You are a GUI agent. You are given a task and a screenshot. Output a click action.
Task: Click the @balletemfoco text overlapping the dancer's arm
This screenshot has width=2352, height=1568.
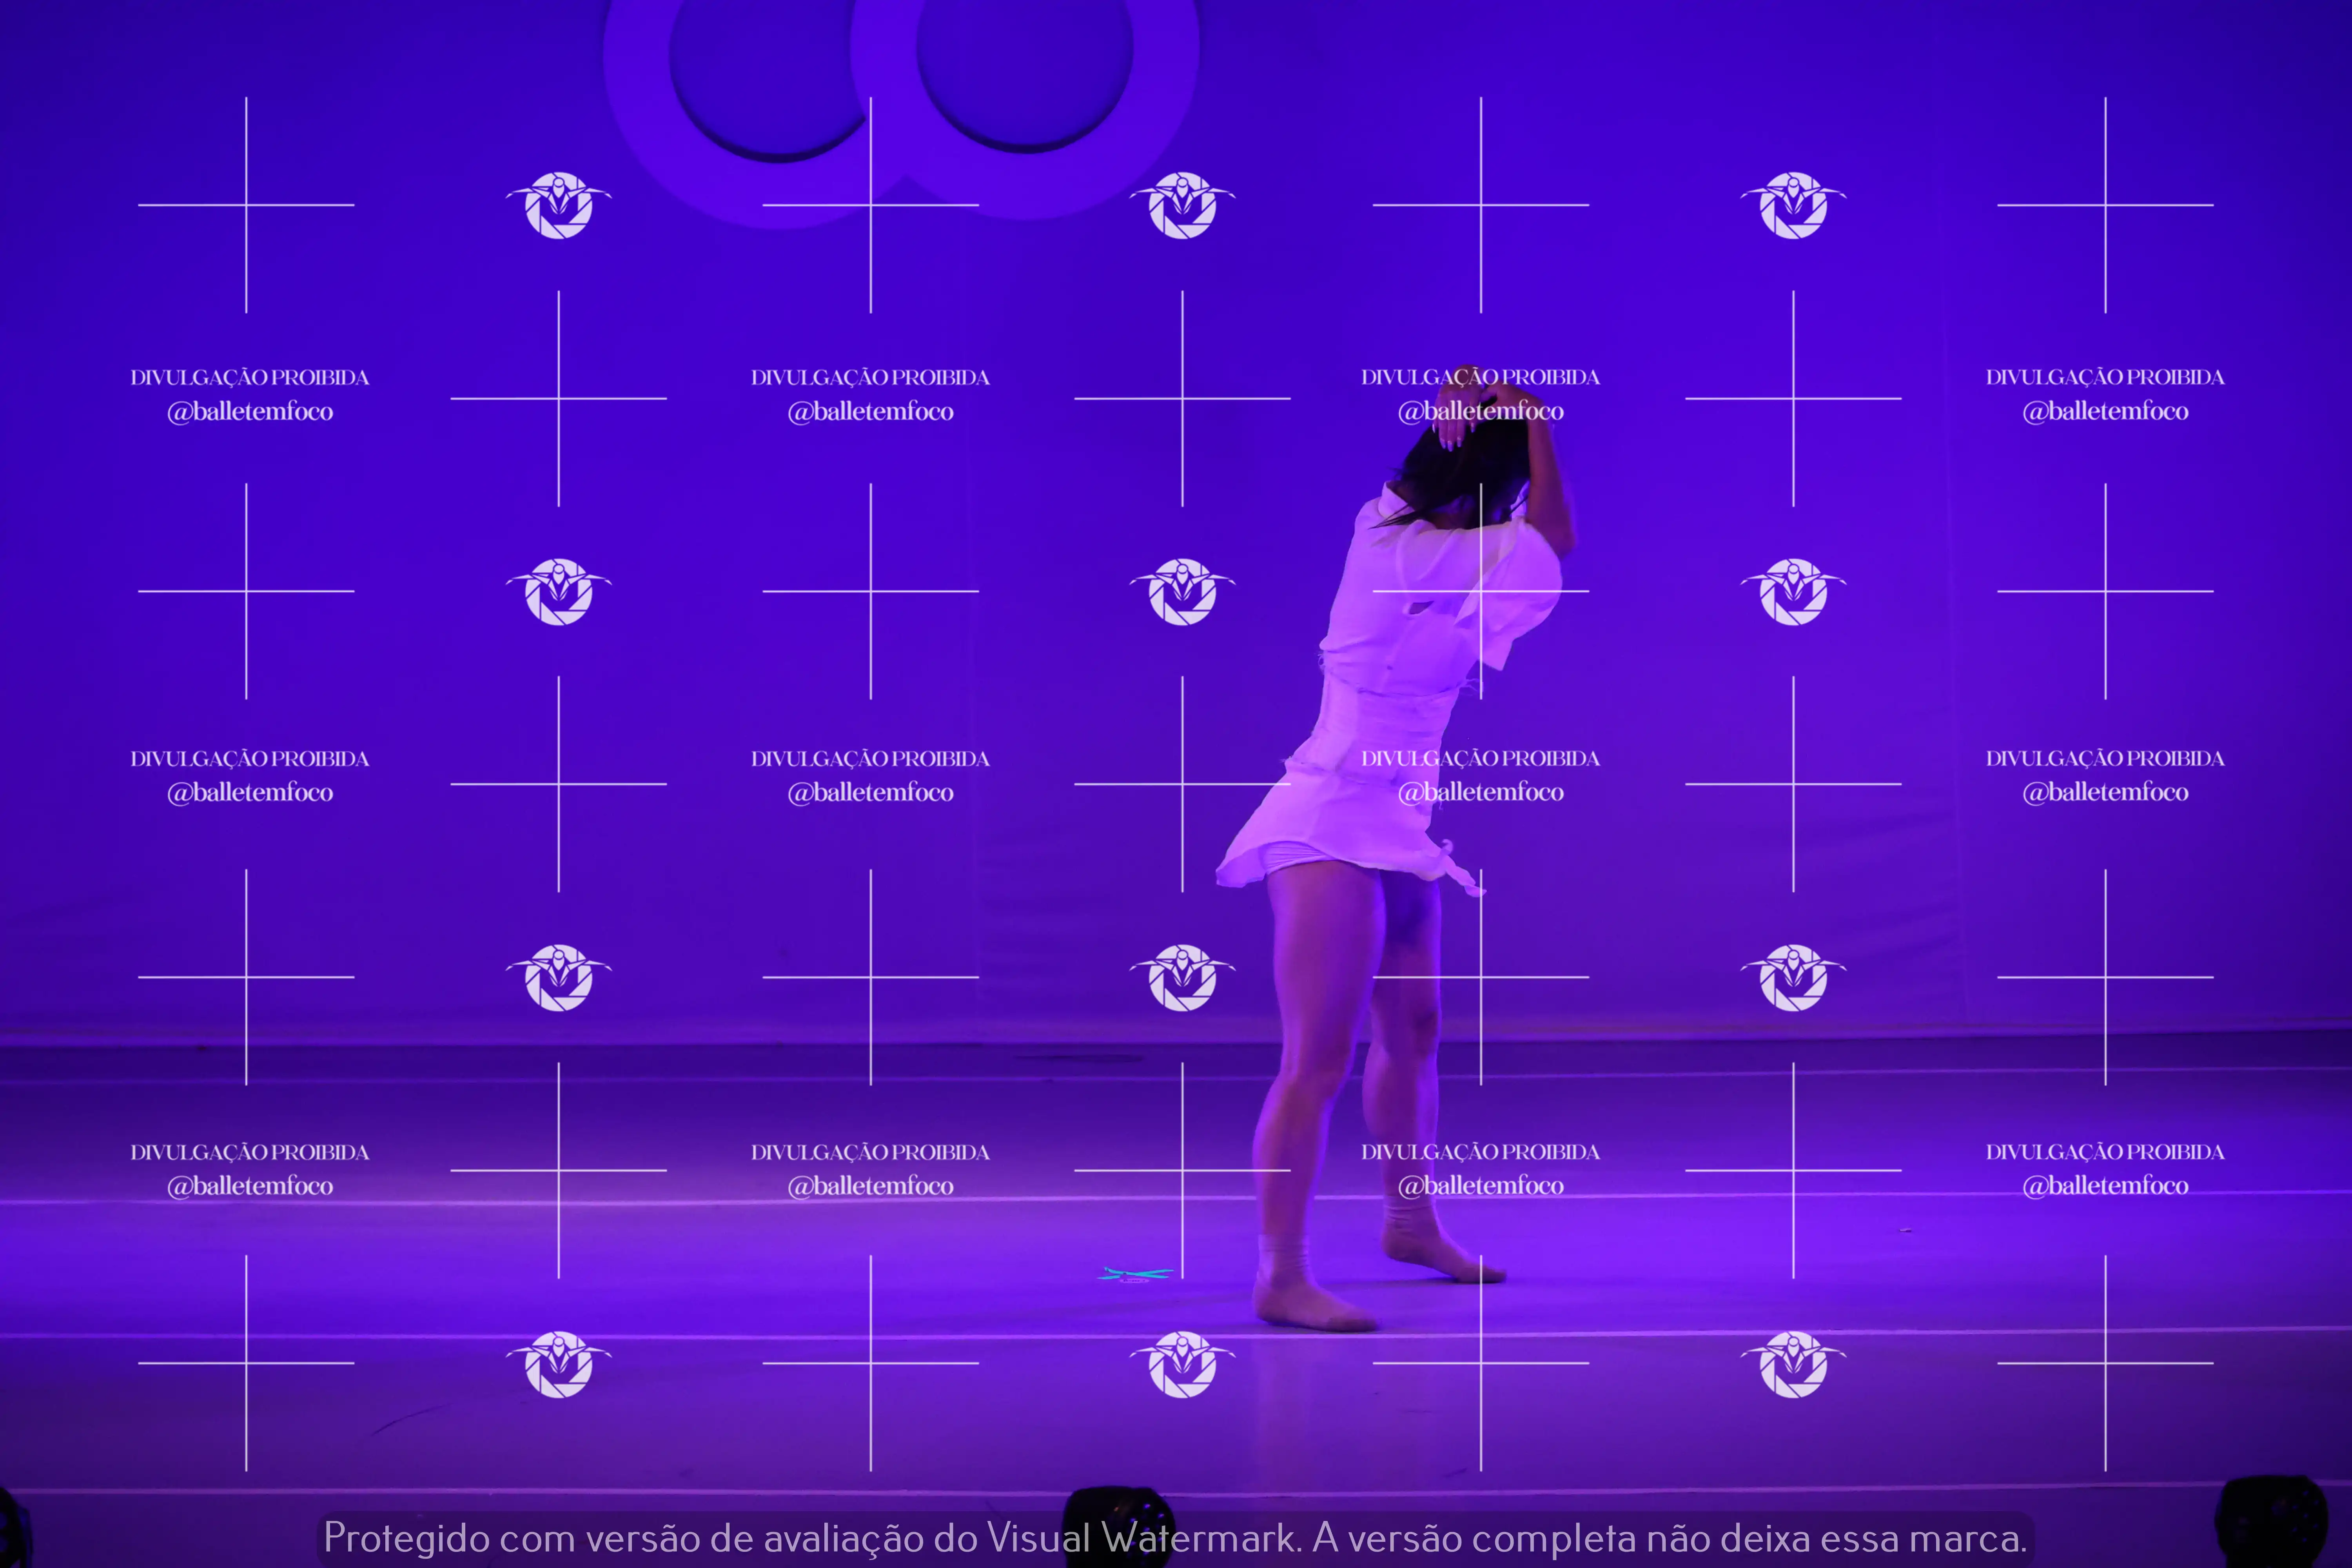pos(1481,411)
